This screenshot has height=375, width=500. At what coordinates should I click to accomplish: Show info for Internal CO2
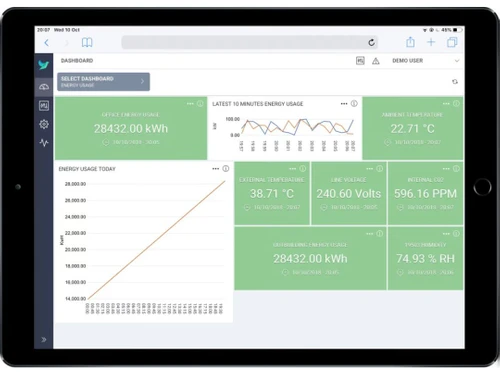pos(456,169)
